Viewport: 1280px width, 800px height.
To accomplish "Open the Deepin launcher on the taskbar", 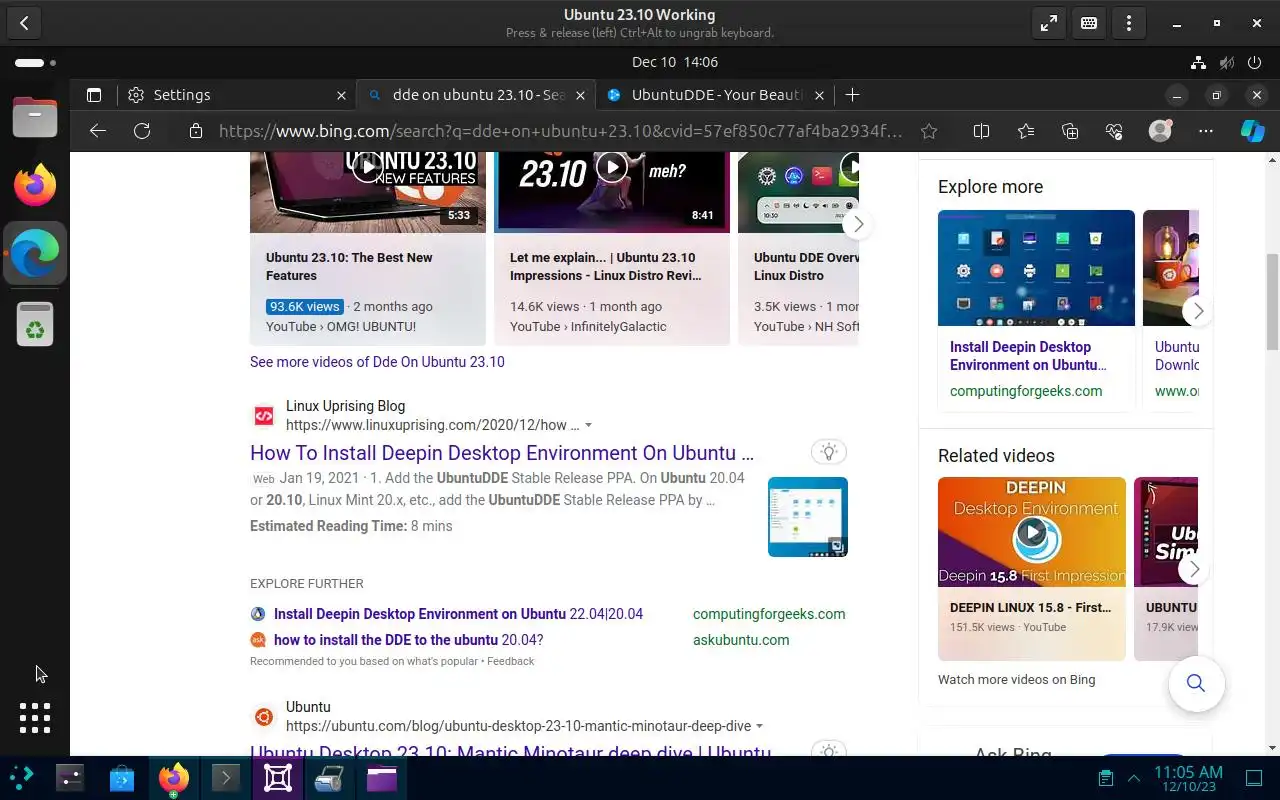I will click(22, 777).
